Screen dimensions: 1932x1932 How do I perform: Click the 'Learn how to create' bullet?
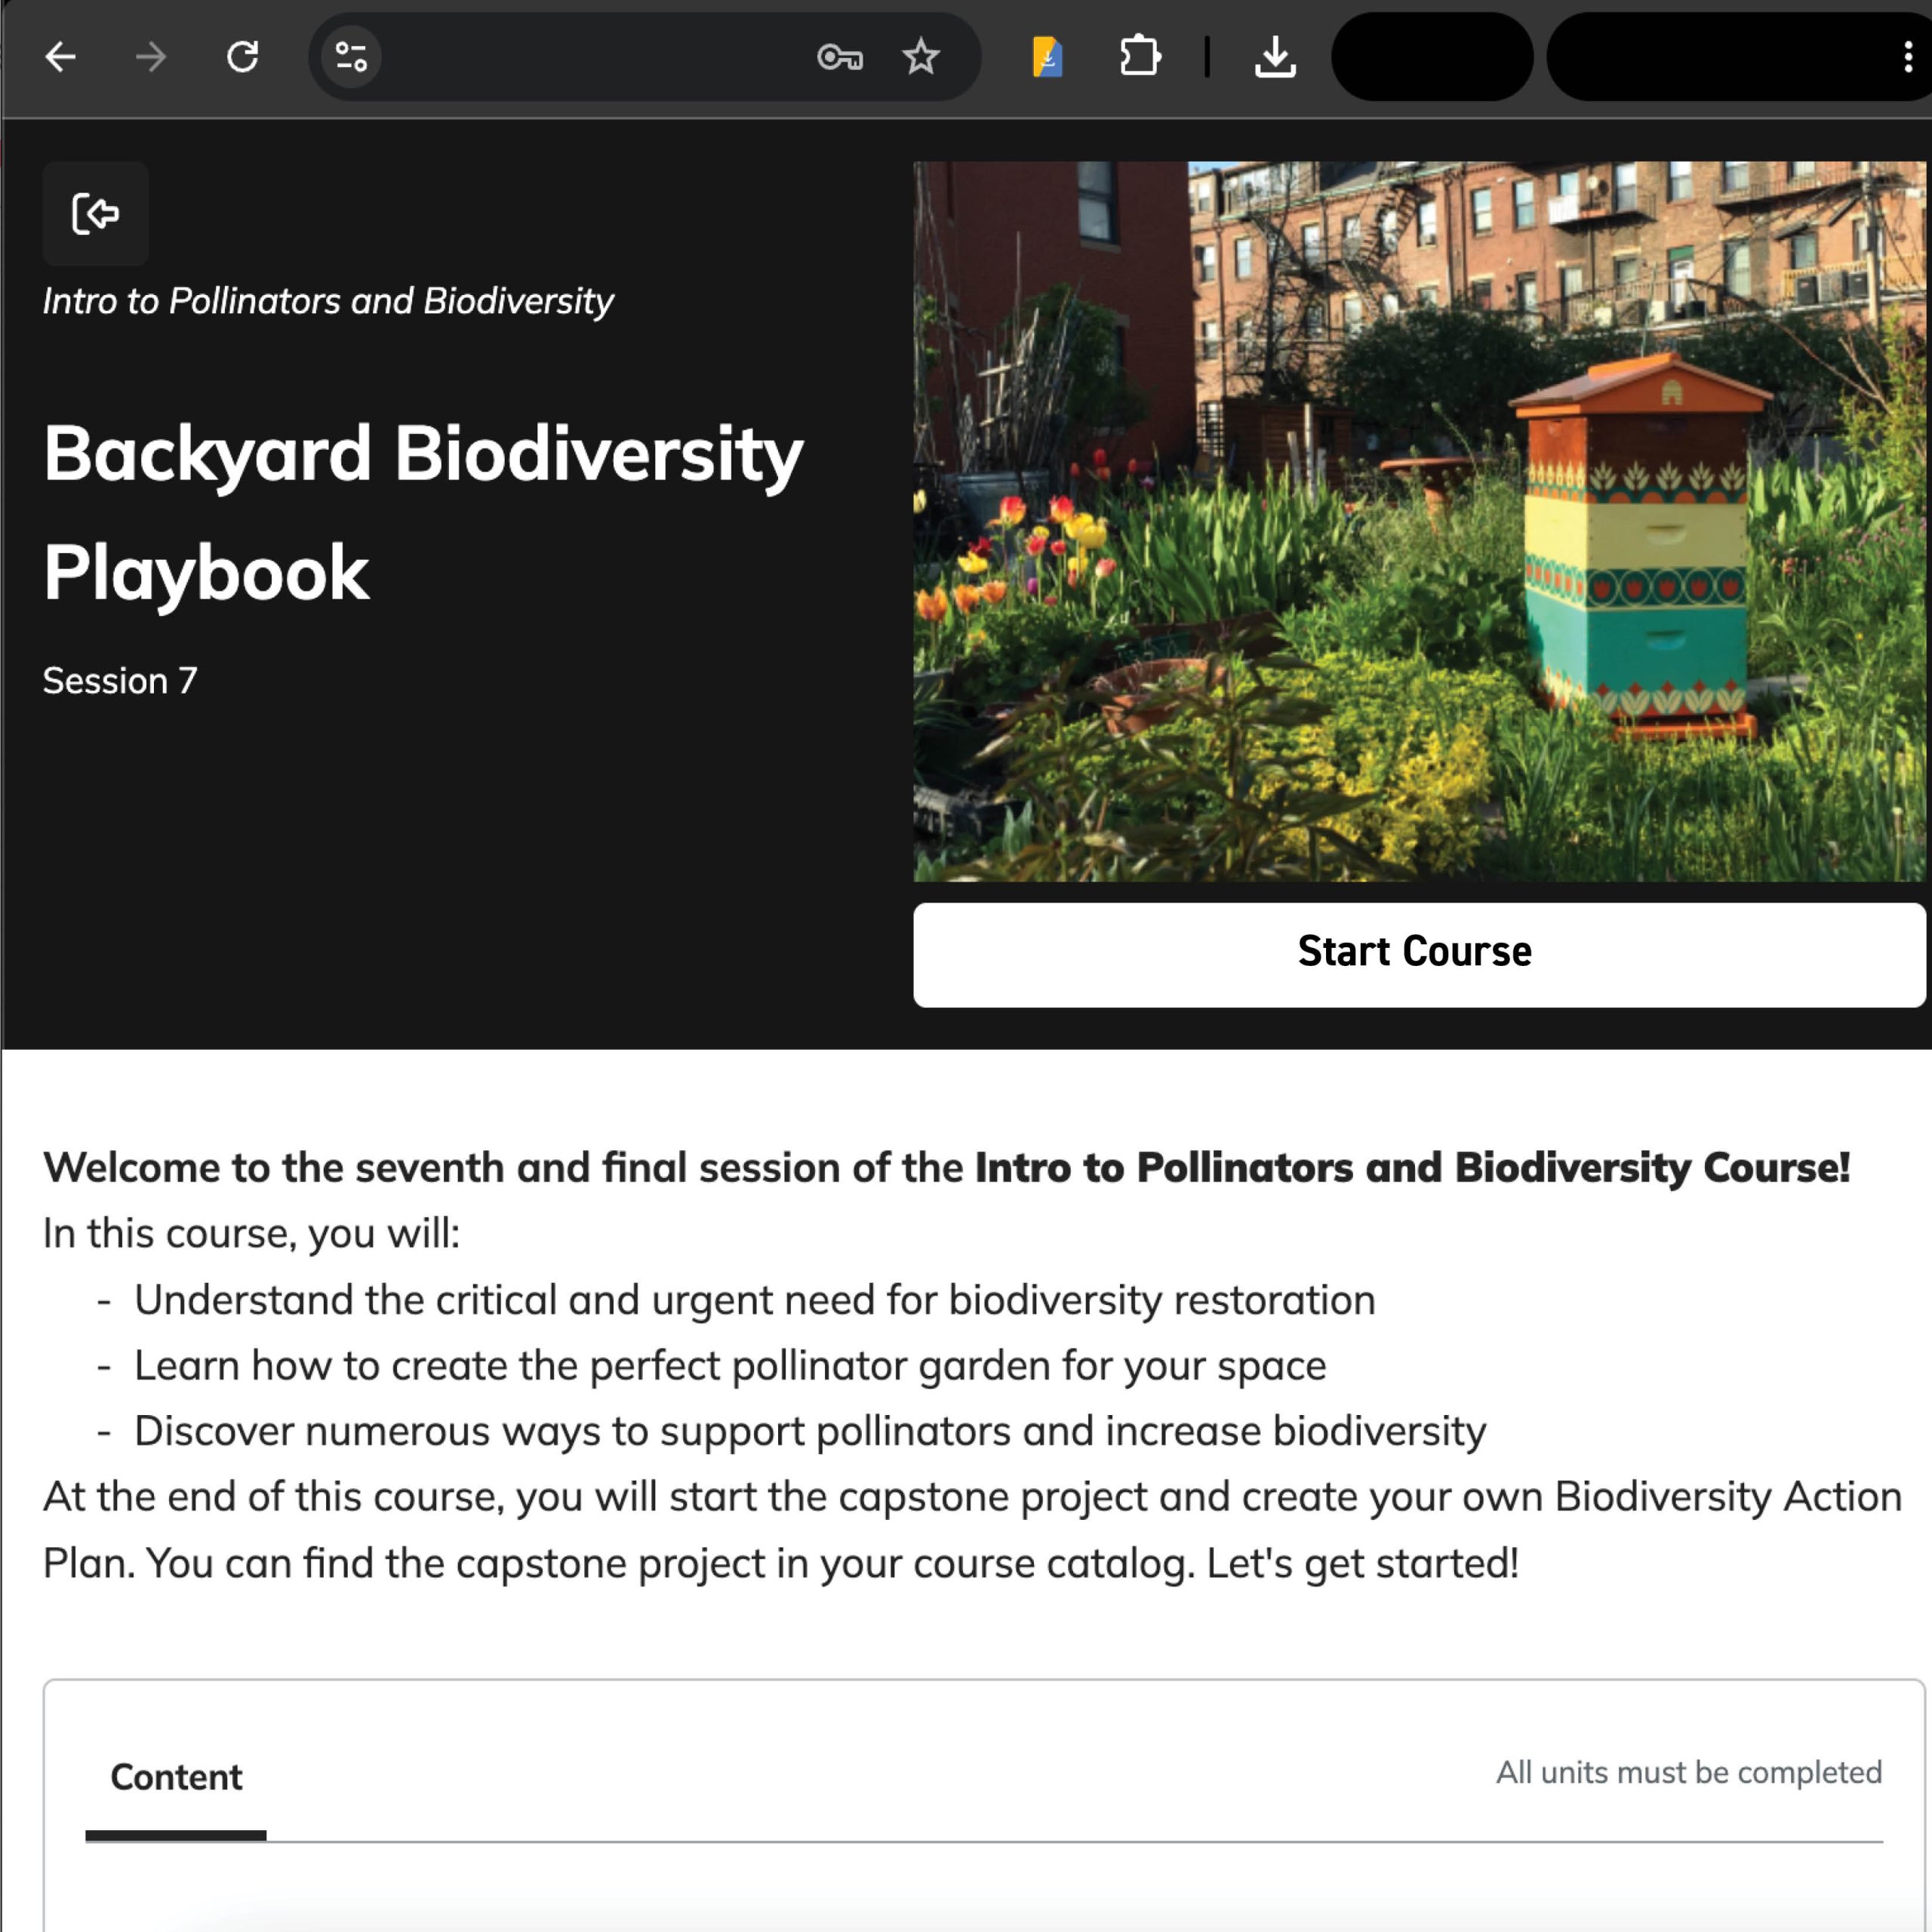coord(730,1365)
